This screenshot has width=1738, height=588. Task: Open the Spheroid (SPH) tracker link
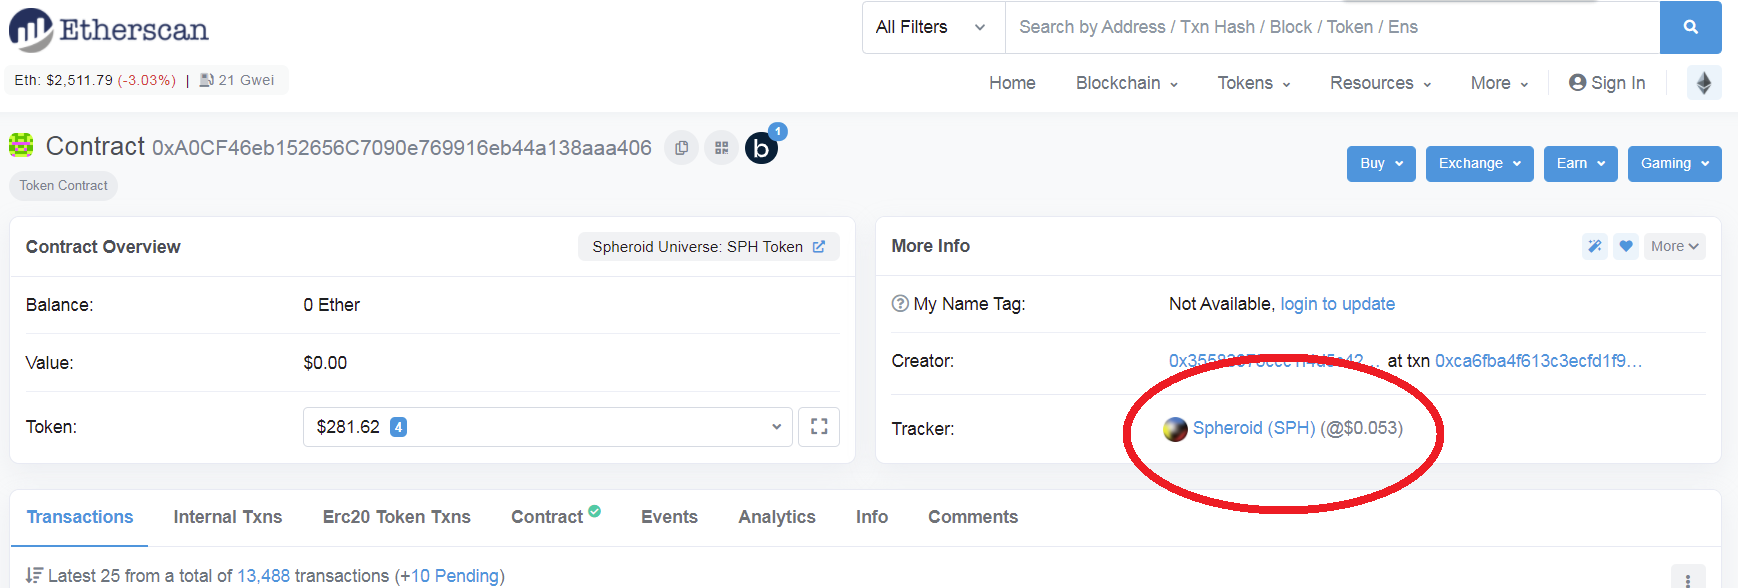coord(1254,428)
